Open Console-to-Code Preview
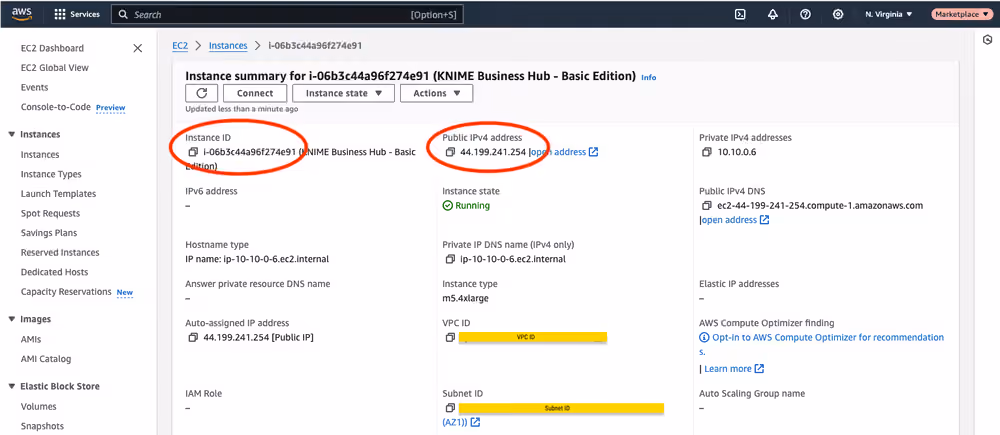Screen dimensions: 1000x435 tap(73, 107)
